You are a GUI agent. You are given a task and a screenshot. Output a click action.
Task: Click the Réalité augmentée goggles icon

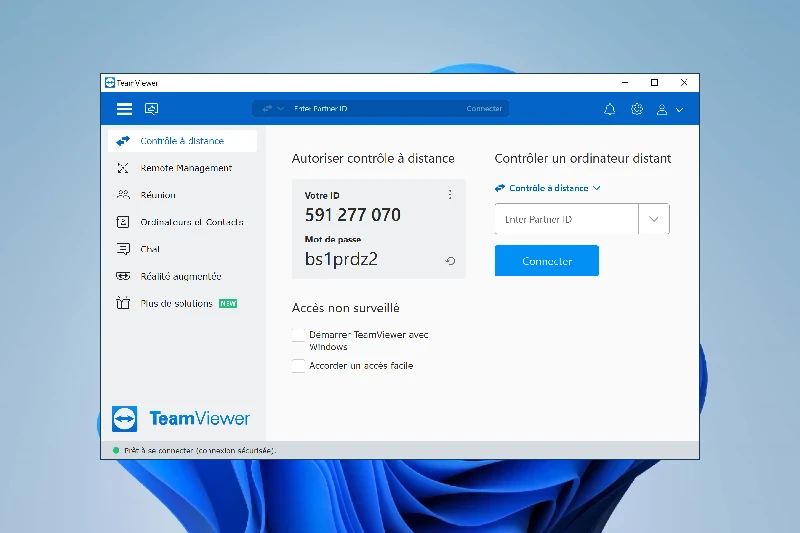tap(123, 276)
